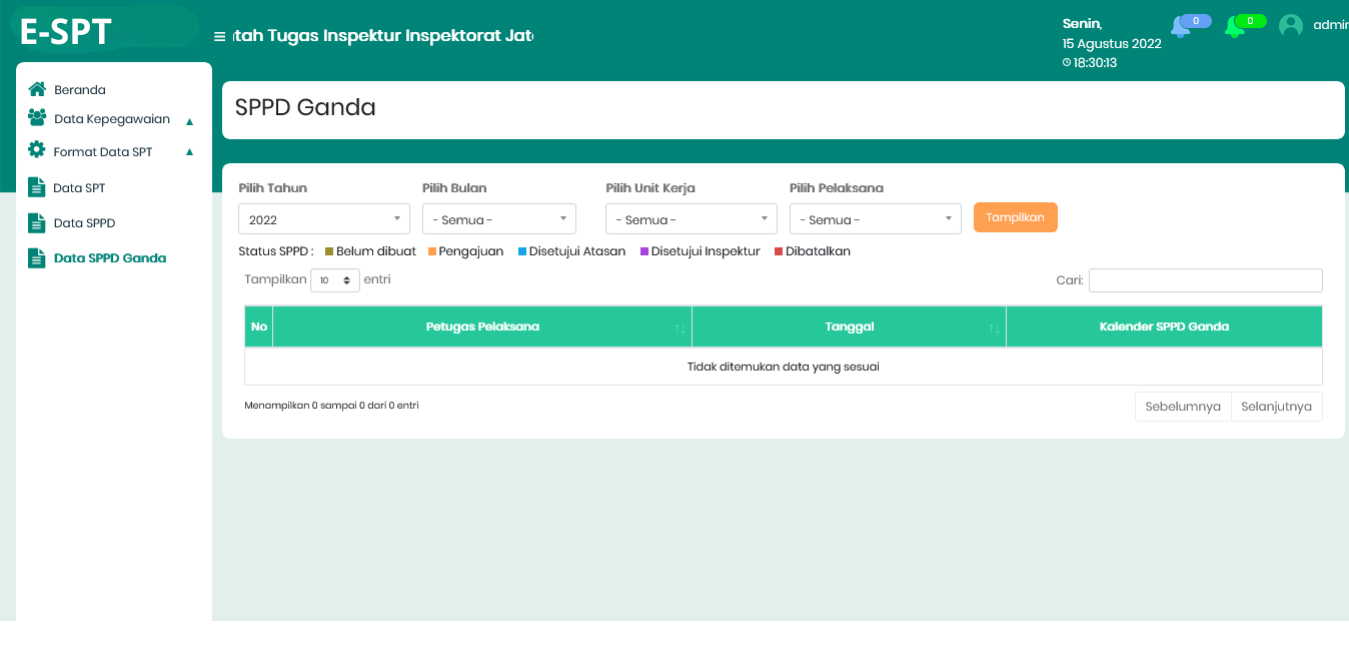
Task: Go to Selanjutnya page
Action: pos(1276,407)
